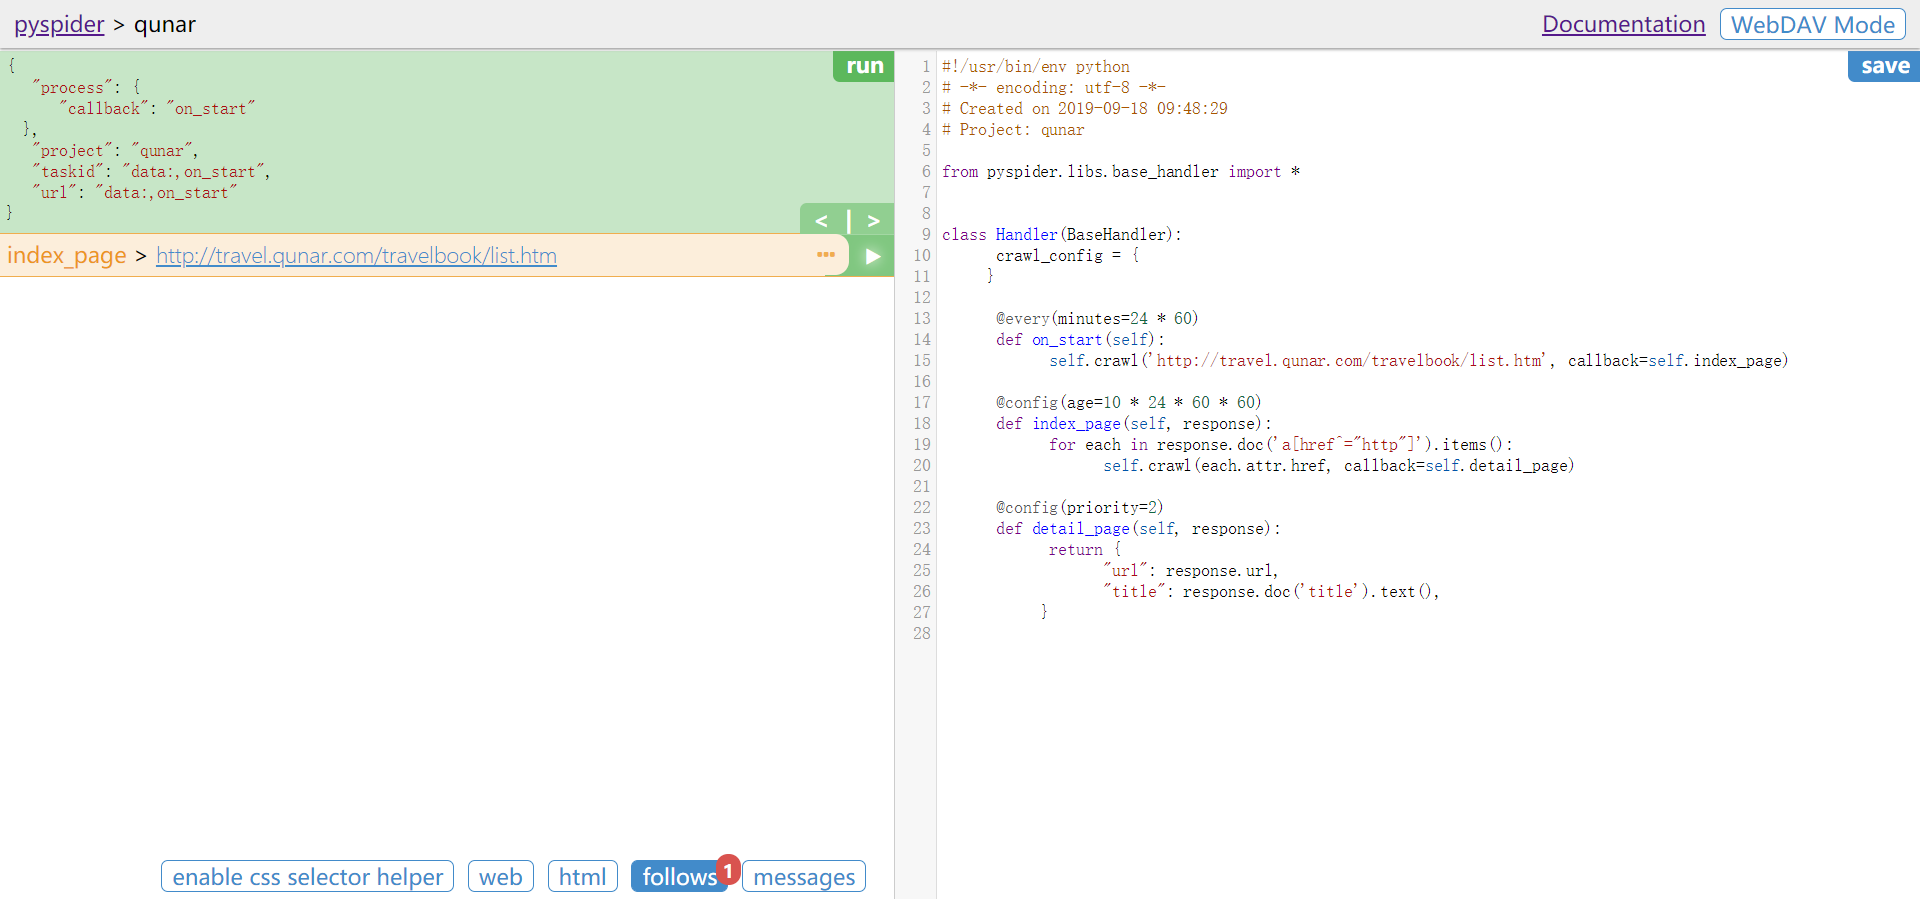Click the return { line in detail_page

(x=1085, y=549)
